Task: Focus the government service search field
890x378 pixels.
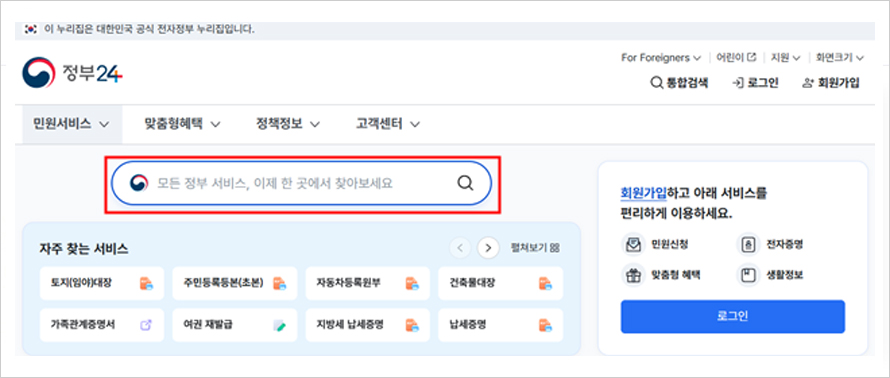Action: 301,183
